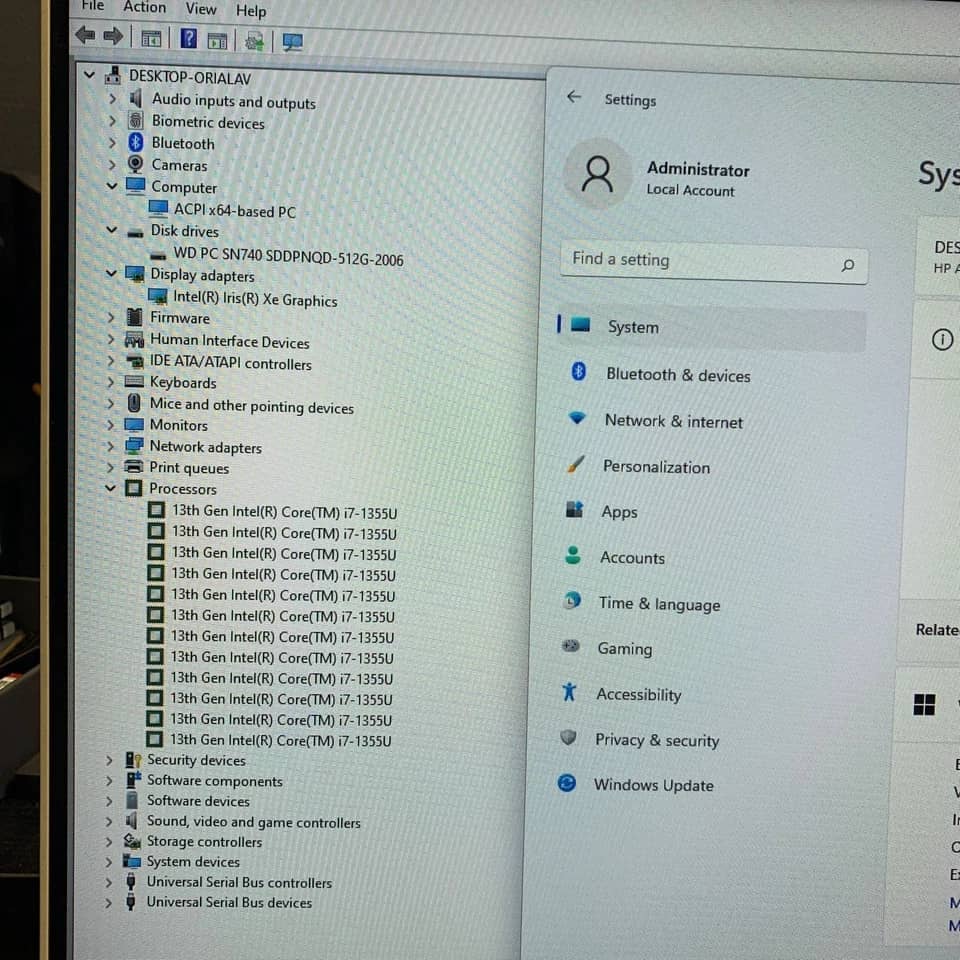The width and height of the screenshot is (960, 960).
Task: Select Mice and other pointing devices
Action: [252, 405]
